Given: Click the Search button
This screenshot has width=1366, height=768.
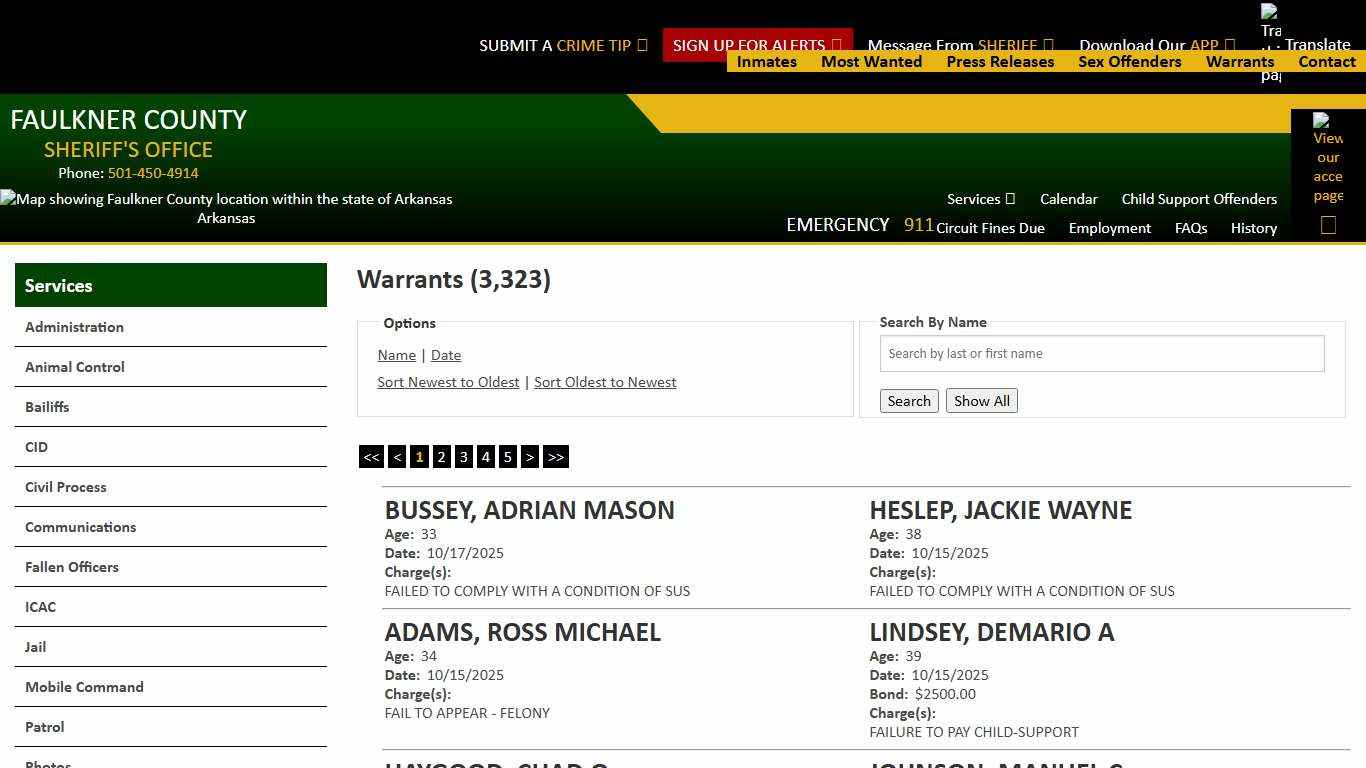Looking at the screenshot, I should [908, 400].
